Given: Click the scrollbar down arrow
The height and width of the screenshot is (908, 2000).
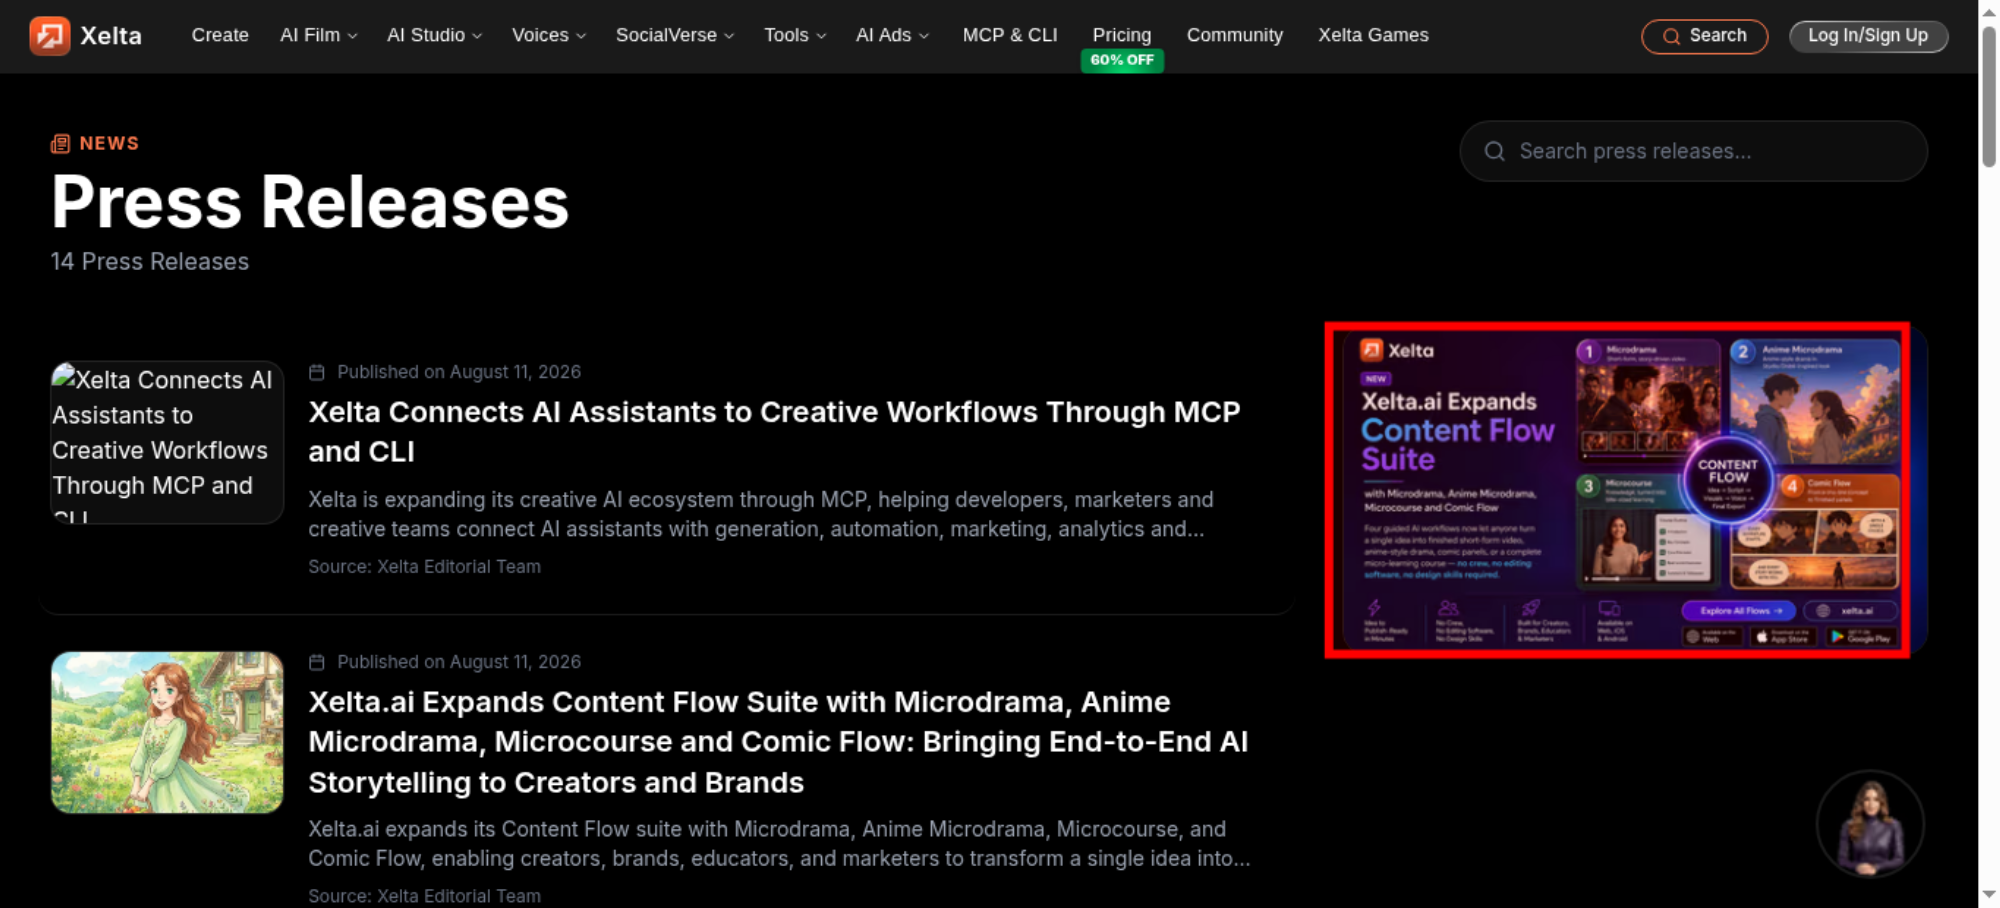Looking at the screenshot, I should (x=1989, y=895).
